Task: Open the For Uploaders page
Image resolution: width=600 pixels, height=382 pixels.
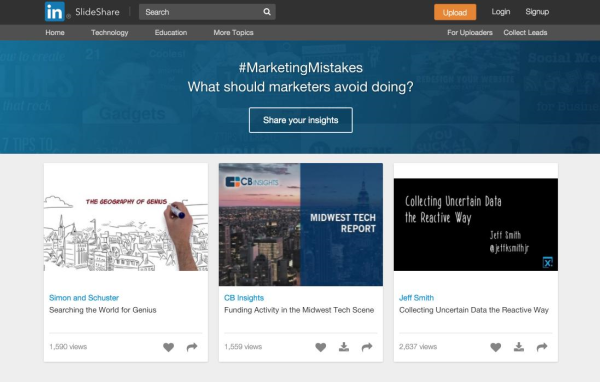Action: tap(470, 33)
